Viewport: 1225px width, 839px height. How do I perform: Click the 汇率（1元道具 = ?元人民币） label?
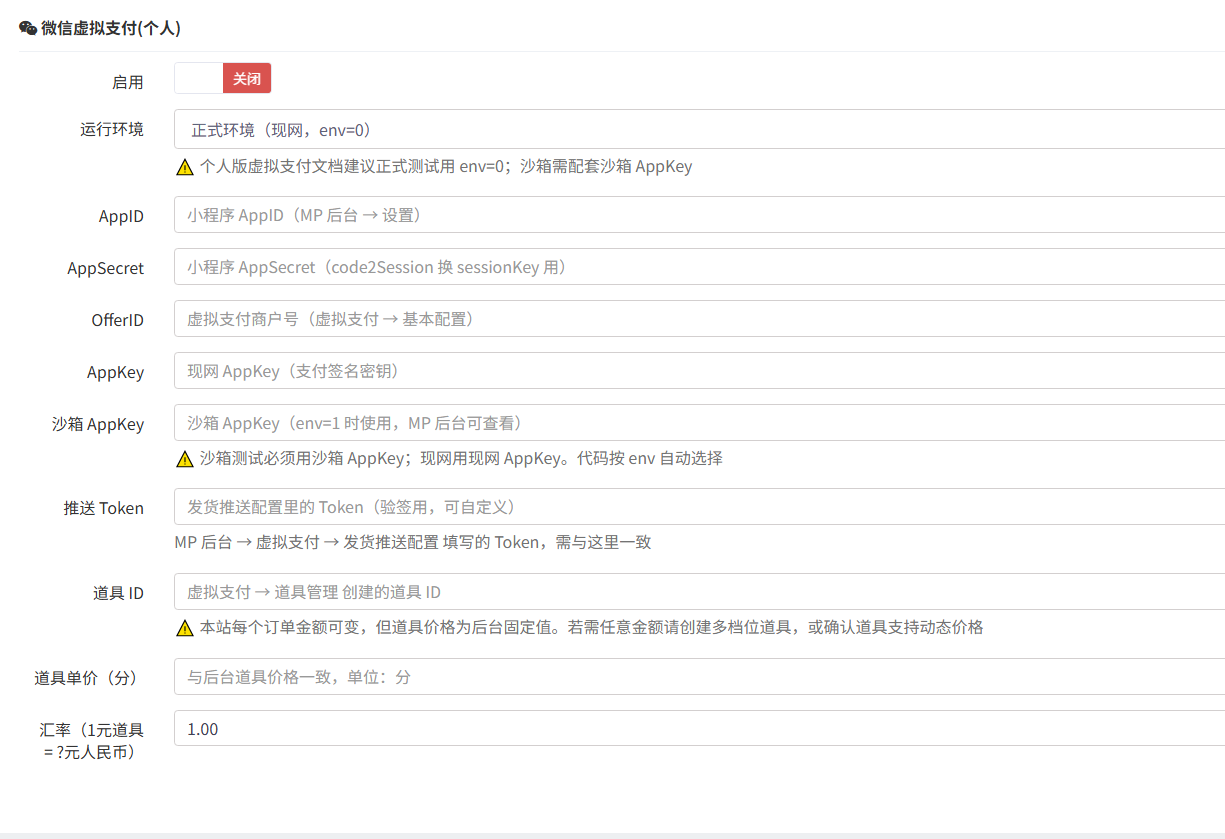[x=92, y=741]
